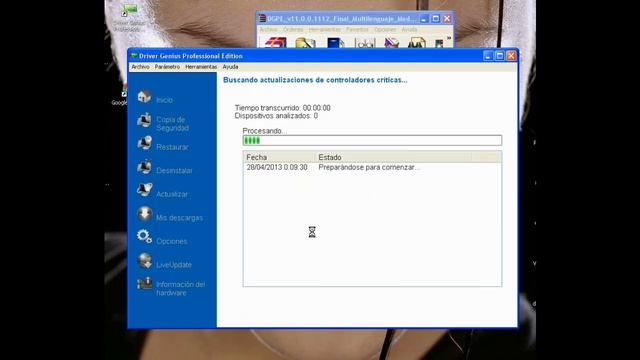Open Archivo menu in Driver Genius

point(140,67)
